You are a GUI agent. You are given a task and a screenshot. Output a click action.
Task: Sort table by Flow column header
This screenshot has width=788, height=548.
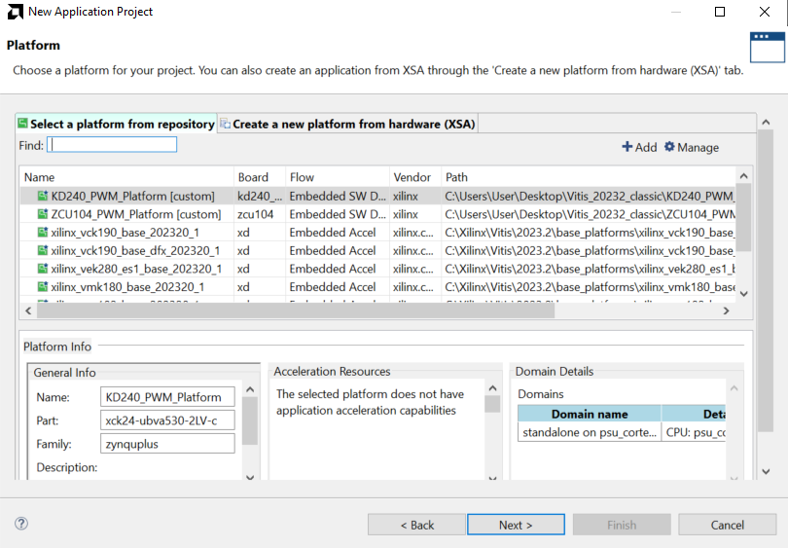point(337,177)
